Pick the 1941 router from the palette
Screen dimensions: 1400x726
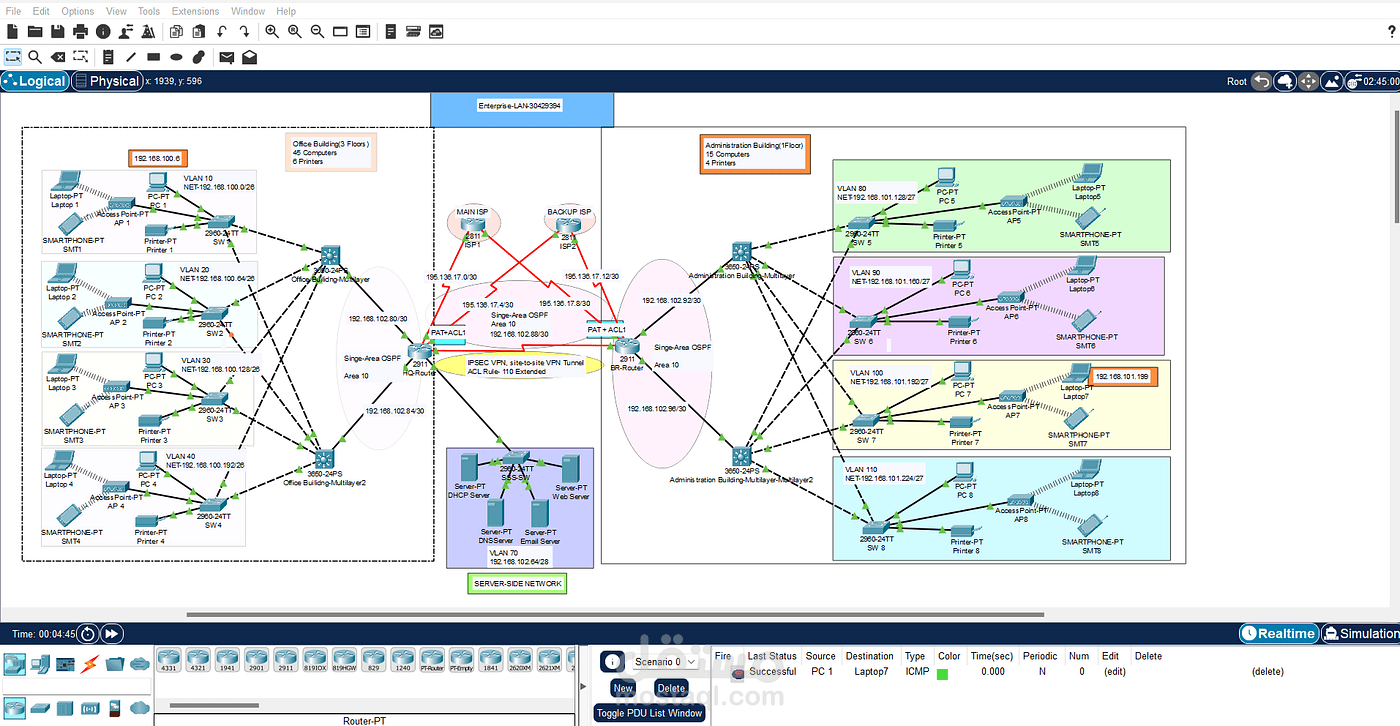click(x=227, y=659)
